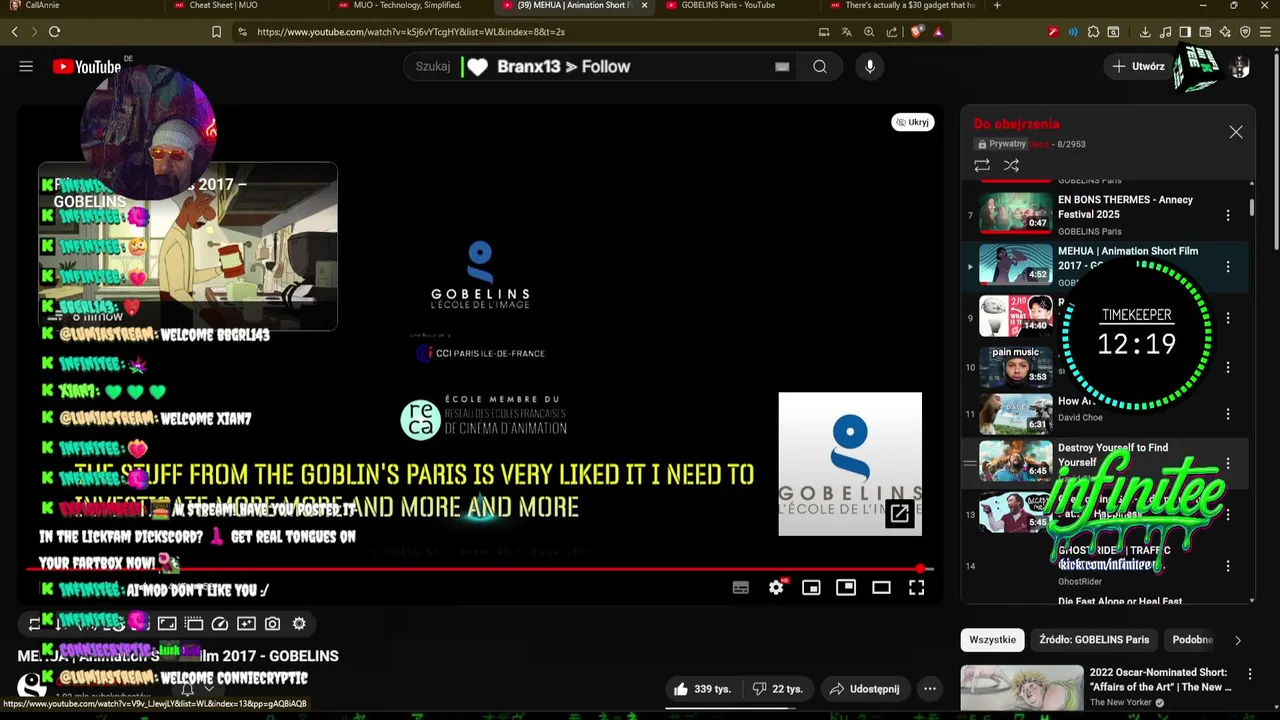This screenshot has height=720, width=1280.
Task: Go back in browser history
Action: [x=15, y=32]
